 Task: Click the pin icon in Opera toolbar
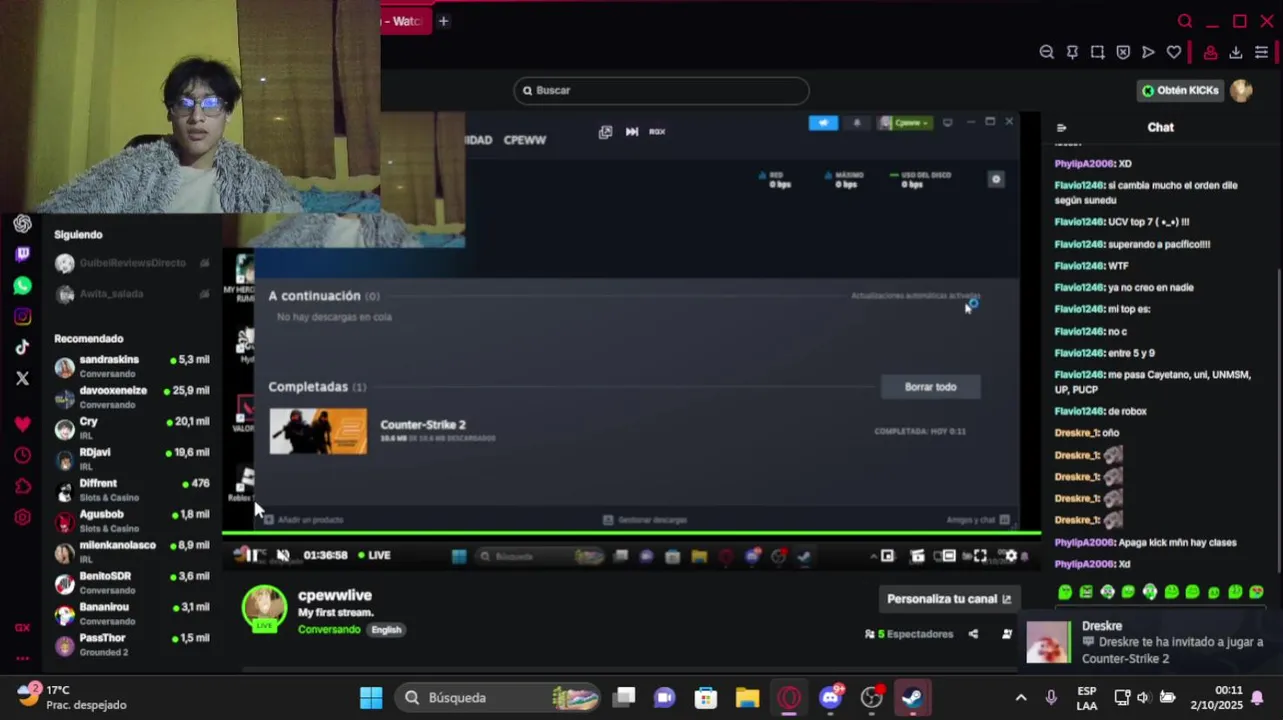pyautogui.click(x=1072, y=52)
